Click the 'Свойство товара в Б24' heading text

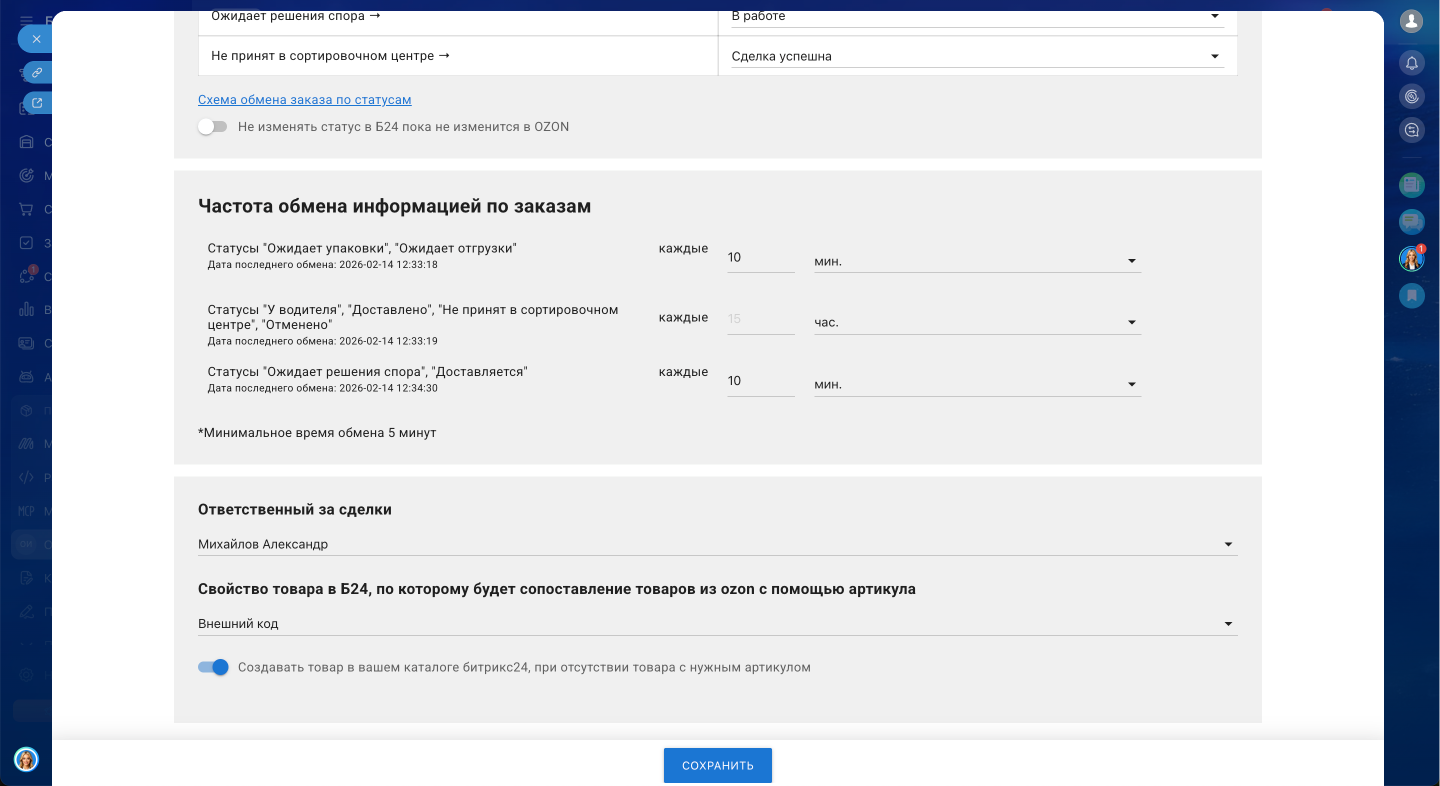tap(557, 589)
